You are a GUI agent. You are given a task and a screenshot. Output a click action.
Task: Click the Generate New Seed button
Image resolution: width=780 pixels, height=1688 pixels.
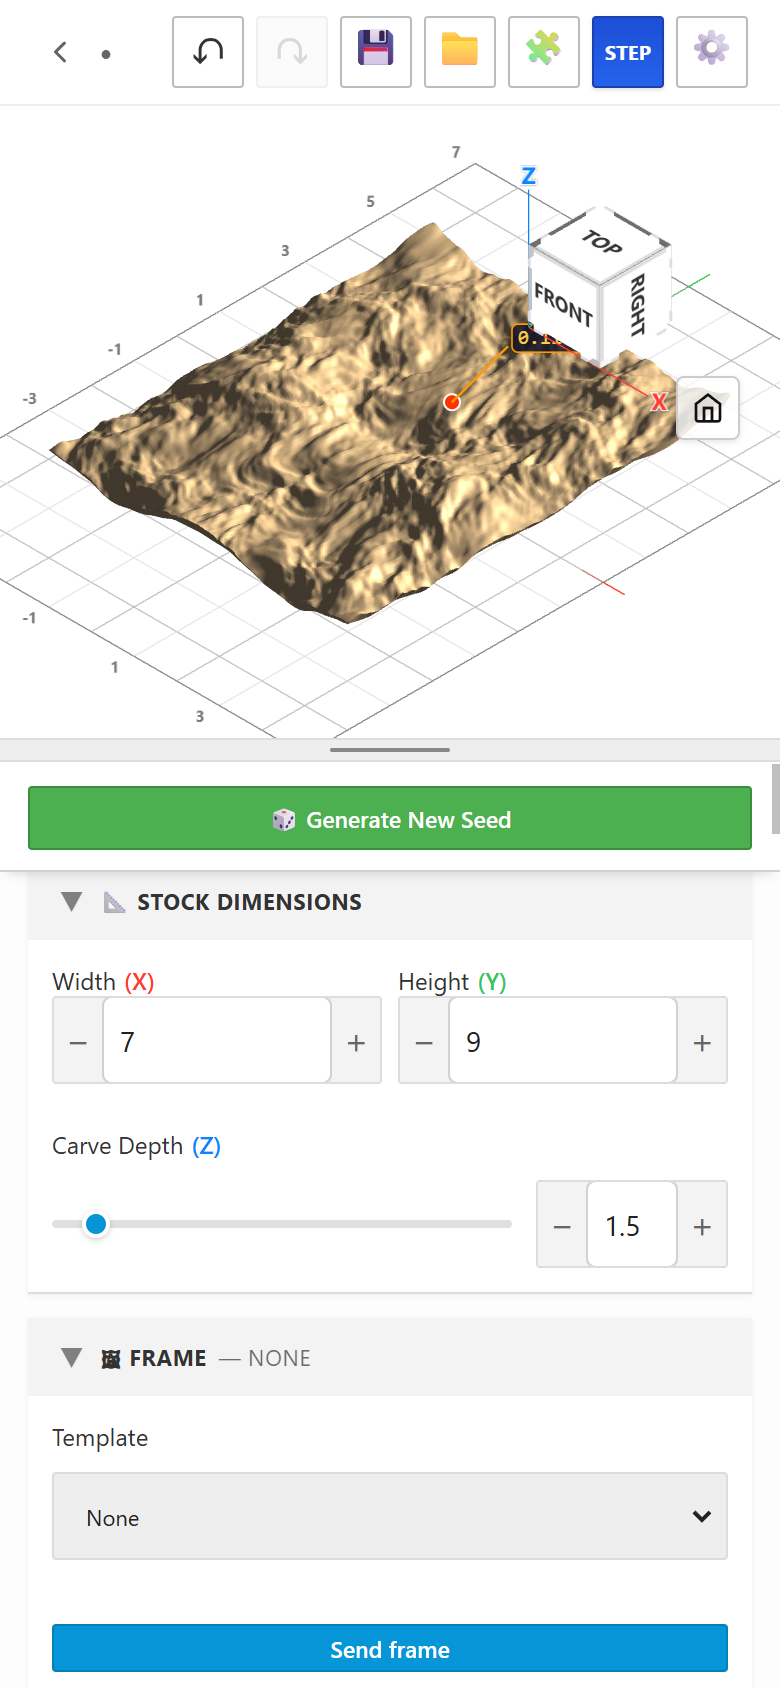390,818
